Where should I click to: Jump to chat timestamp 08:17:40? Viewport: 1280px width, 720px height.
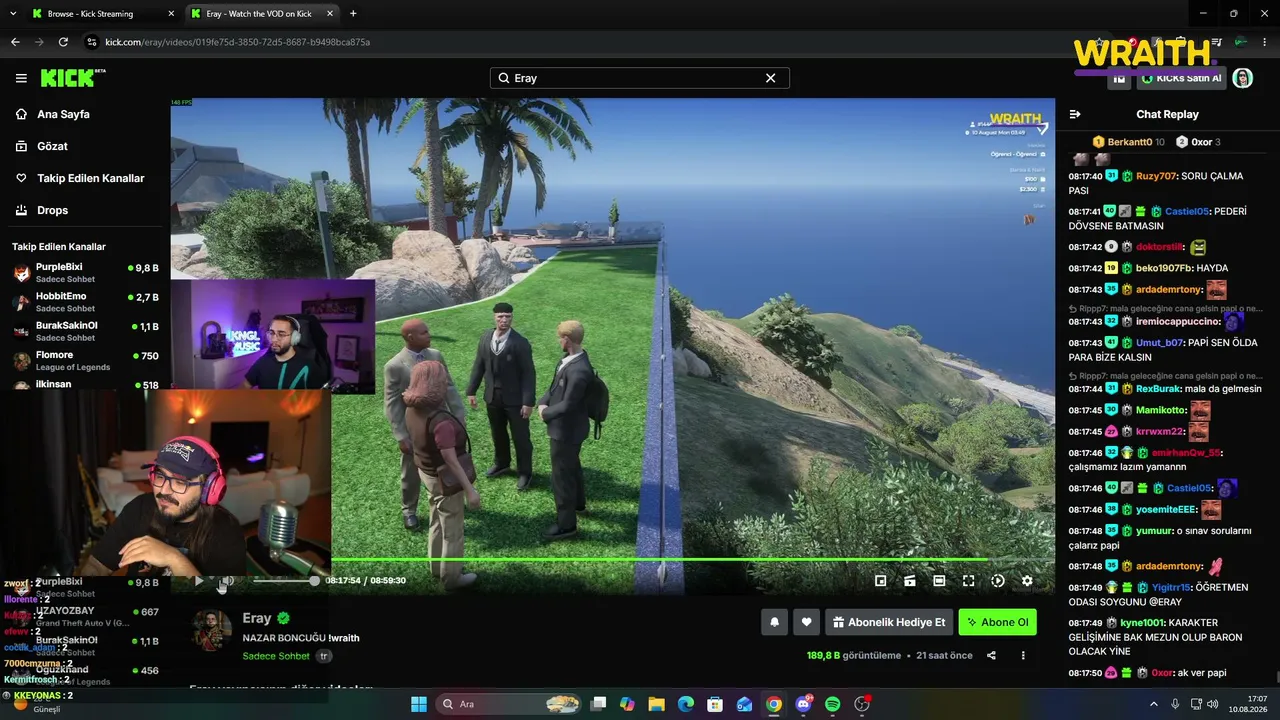click(1085, 176)
